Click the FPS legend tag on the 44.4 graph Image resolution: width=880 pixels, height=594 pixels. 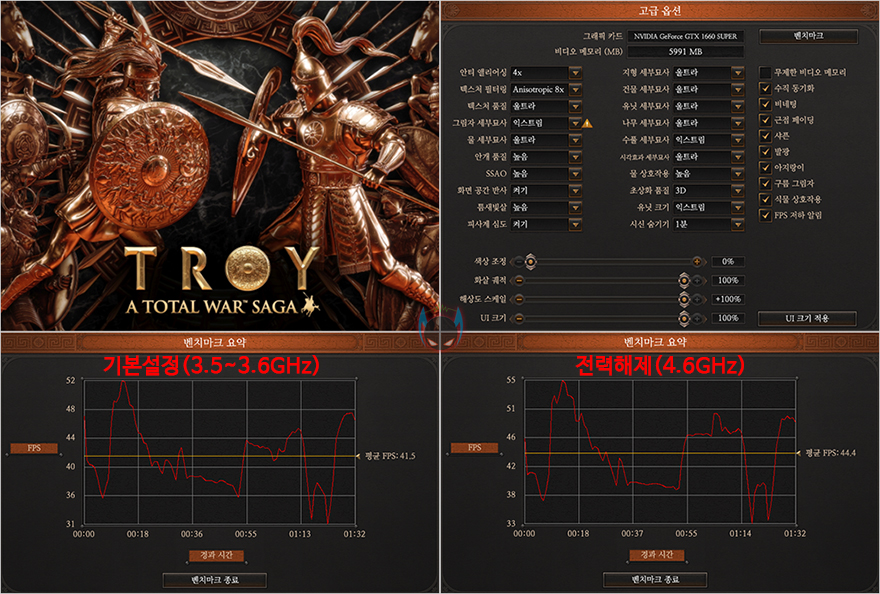pos(474,447)
